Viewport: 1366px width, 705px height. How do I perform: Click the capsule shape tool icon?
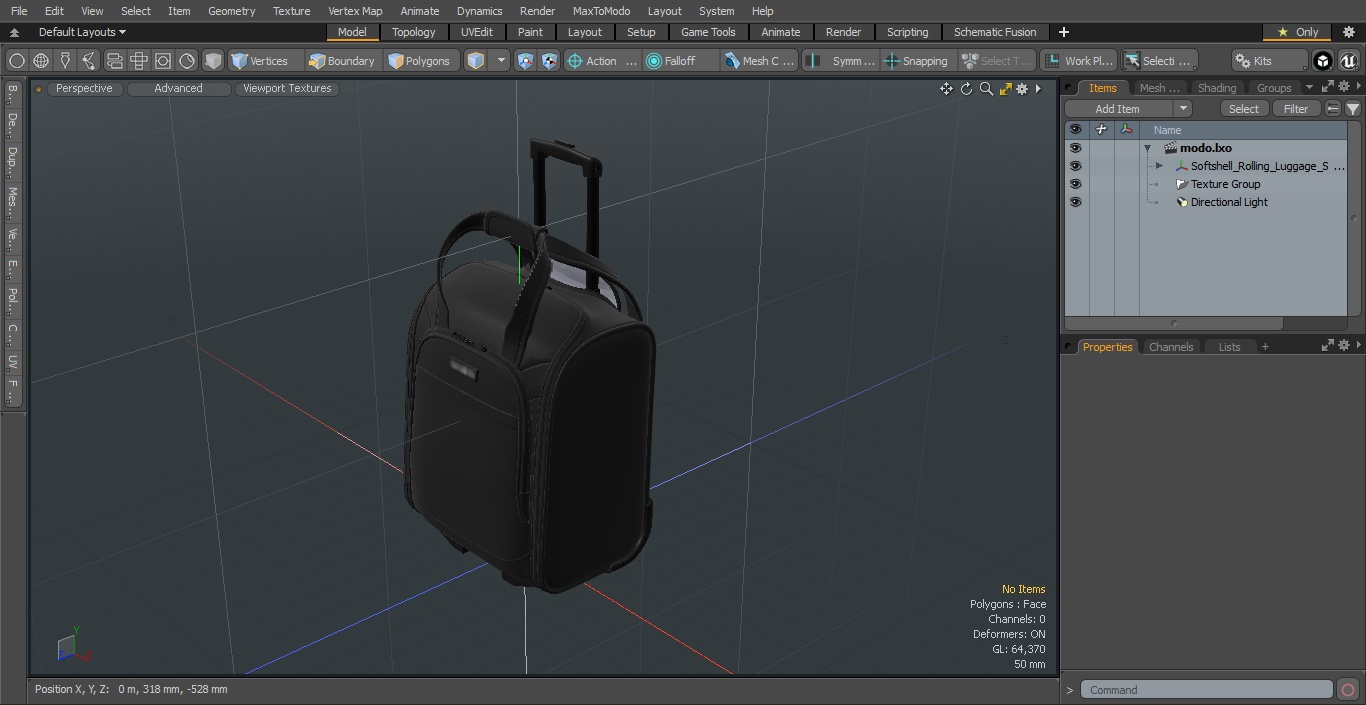(x=114, y=61)
